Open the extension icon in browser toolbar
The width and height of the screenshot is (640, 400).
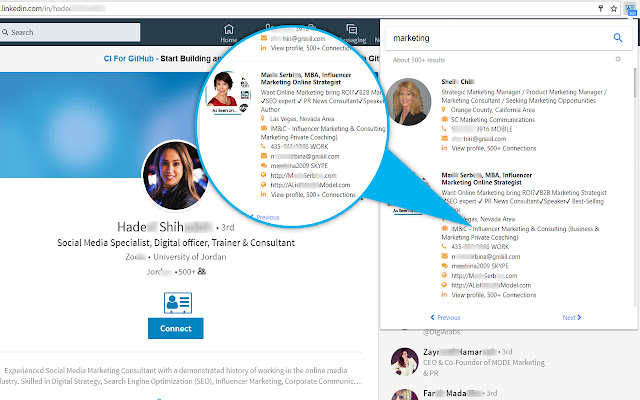631,9
